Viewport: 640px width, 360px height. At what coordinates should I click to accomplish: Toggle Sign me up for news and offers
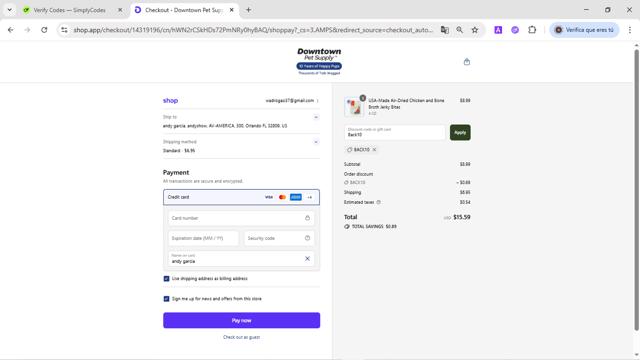click(x=166, y=299)
